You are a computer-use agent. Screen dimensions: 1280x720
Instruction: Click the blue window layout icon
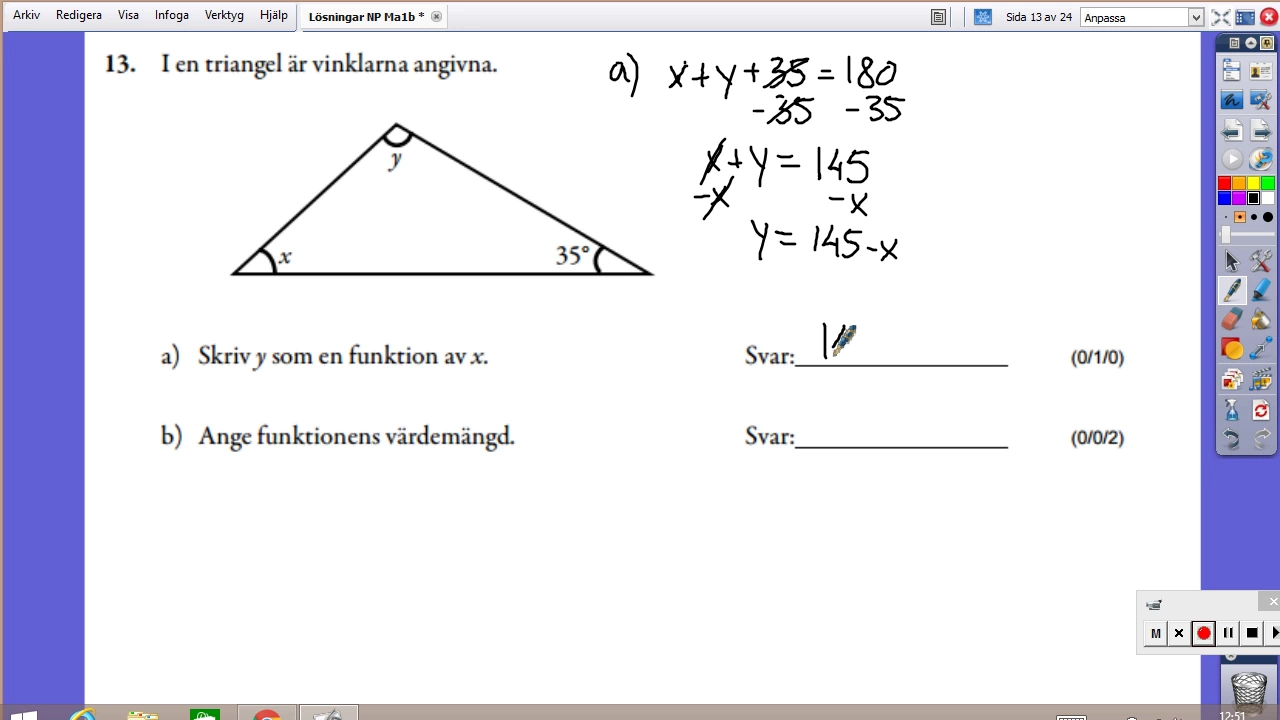[x=1245, y=17]
